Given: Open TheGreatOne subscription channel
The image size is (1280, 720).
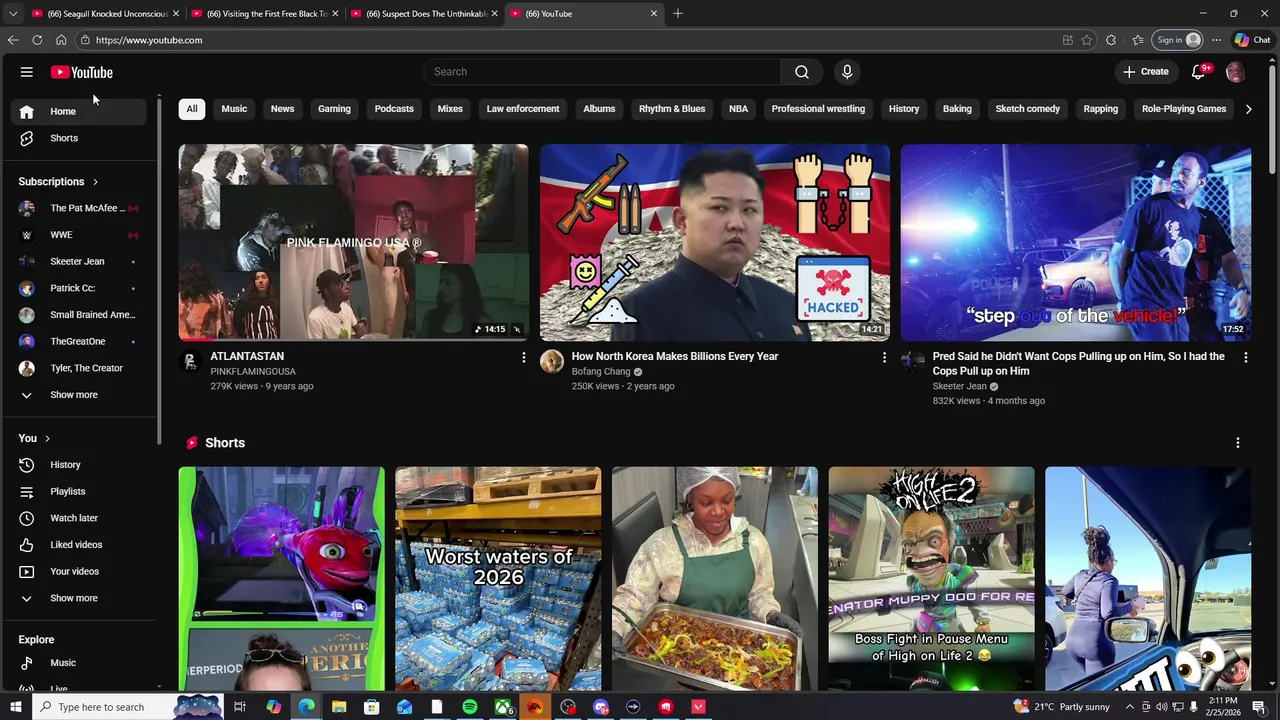Looking at the screenshot, I should (x=80, y=342).
